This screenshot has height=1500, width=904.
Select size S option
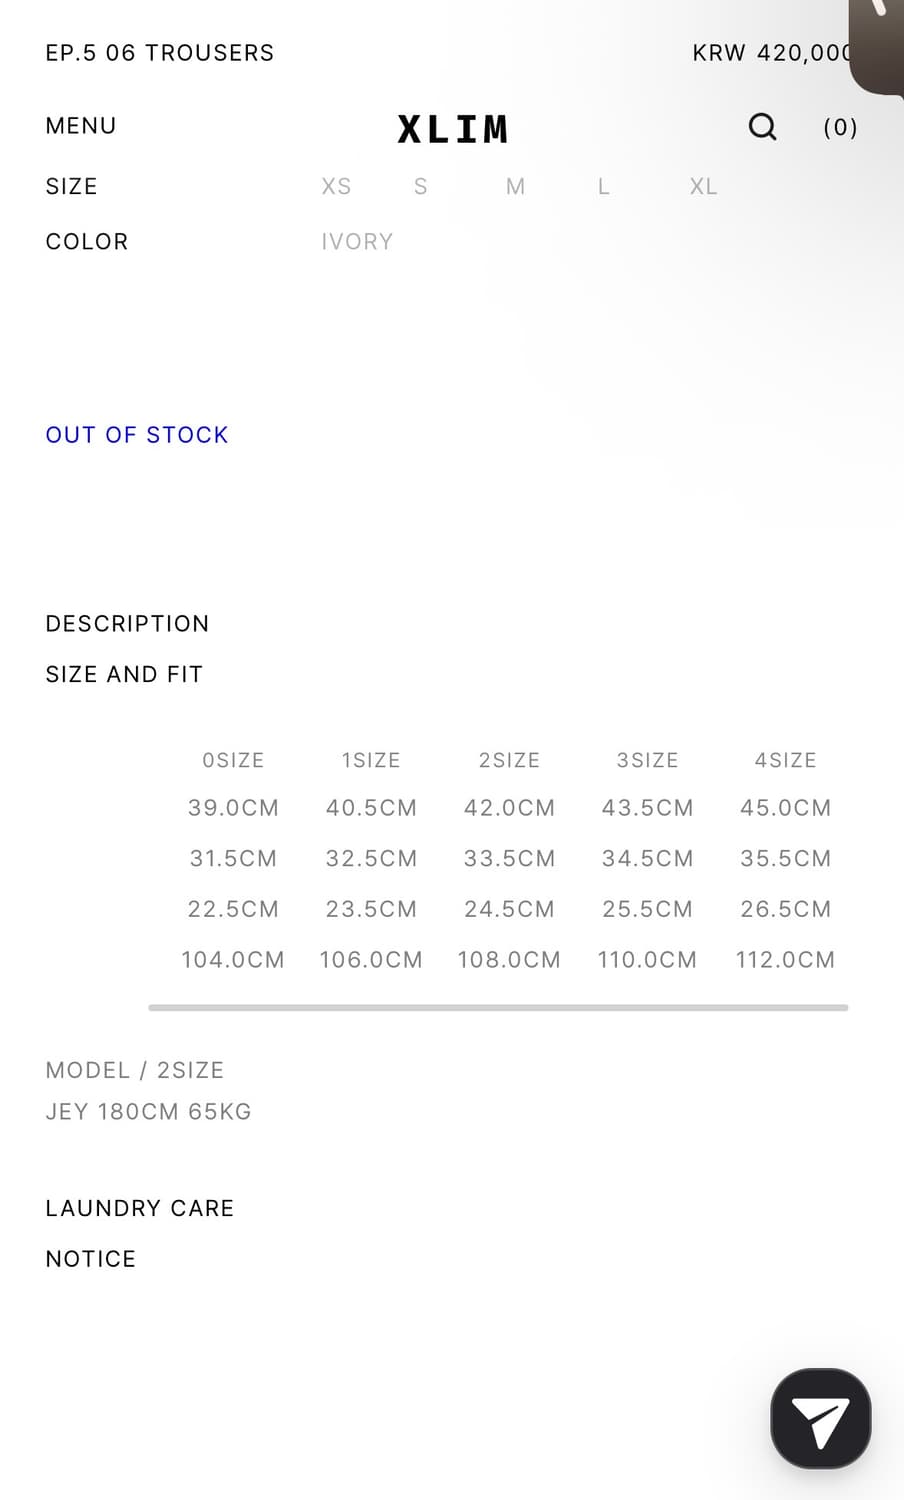point(421,187)
